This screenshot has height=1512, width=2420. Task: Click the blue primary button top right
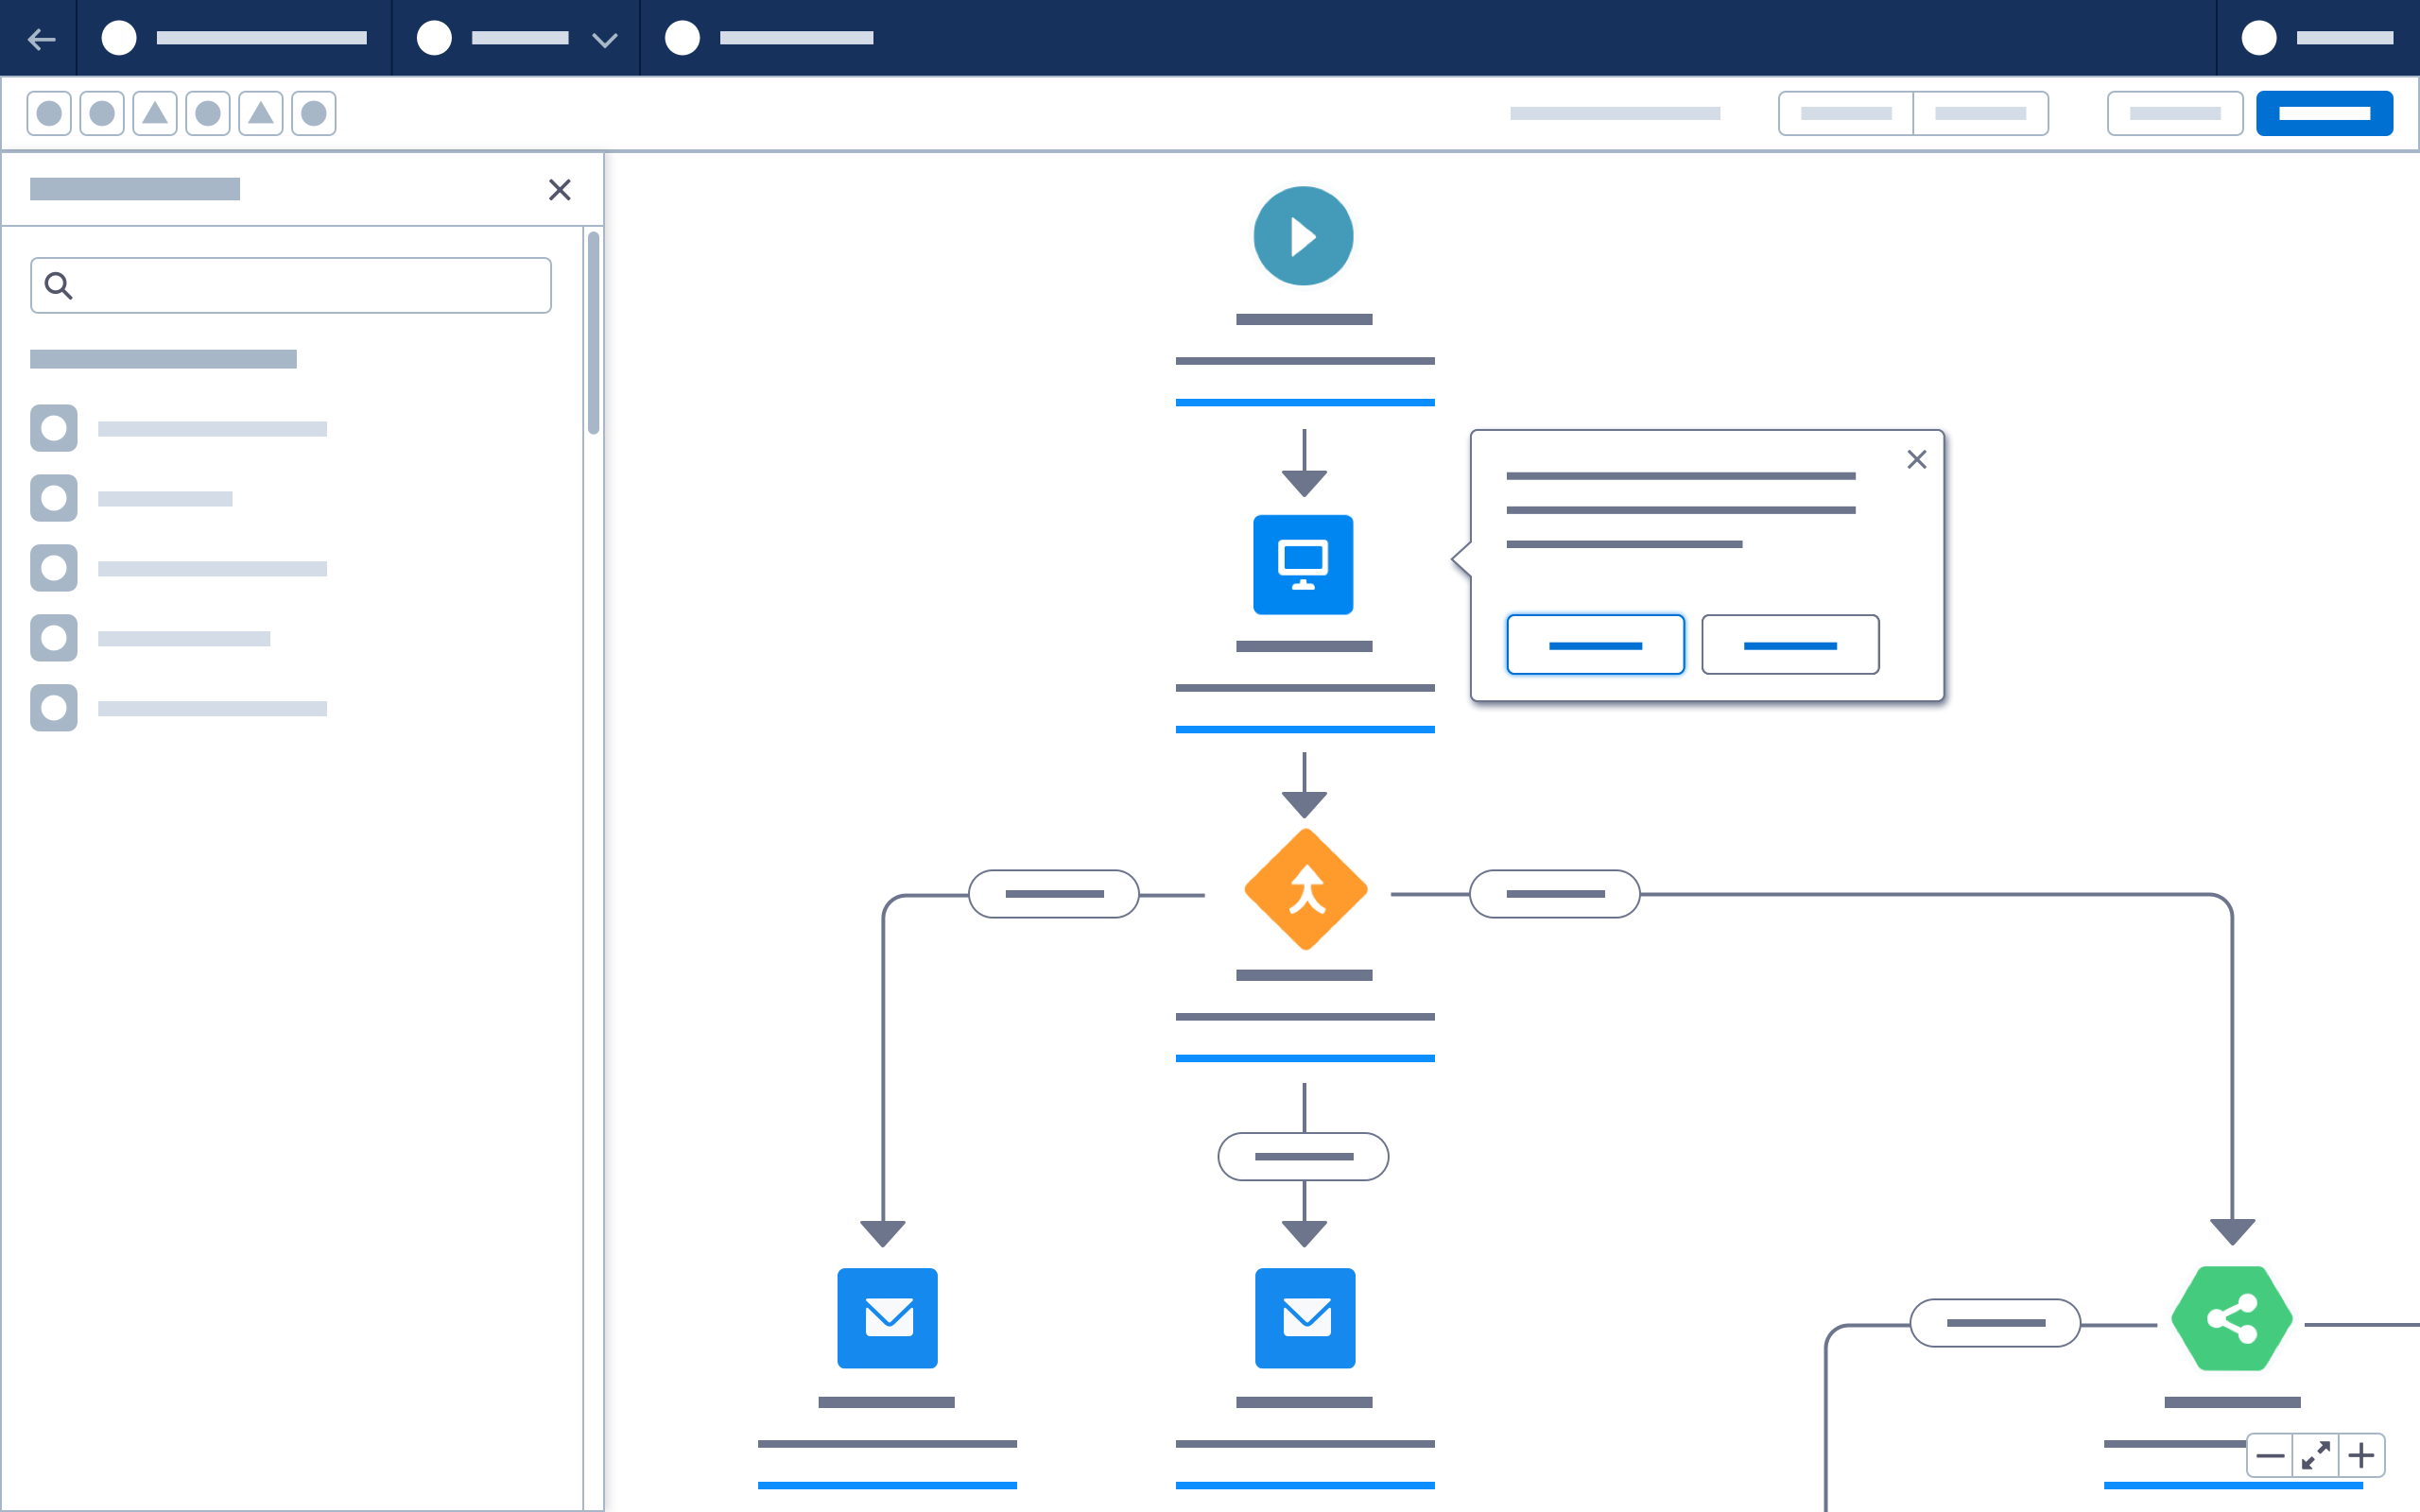tap(2324, 113)
